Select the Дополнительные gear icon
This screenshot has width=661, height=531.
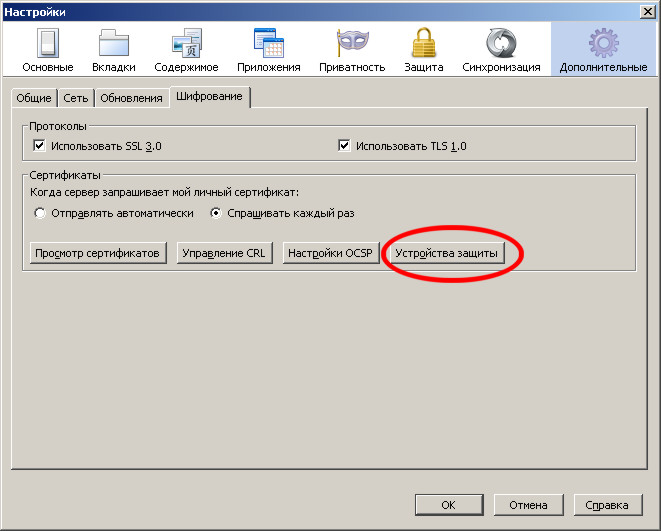(603, 45)
